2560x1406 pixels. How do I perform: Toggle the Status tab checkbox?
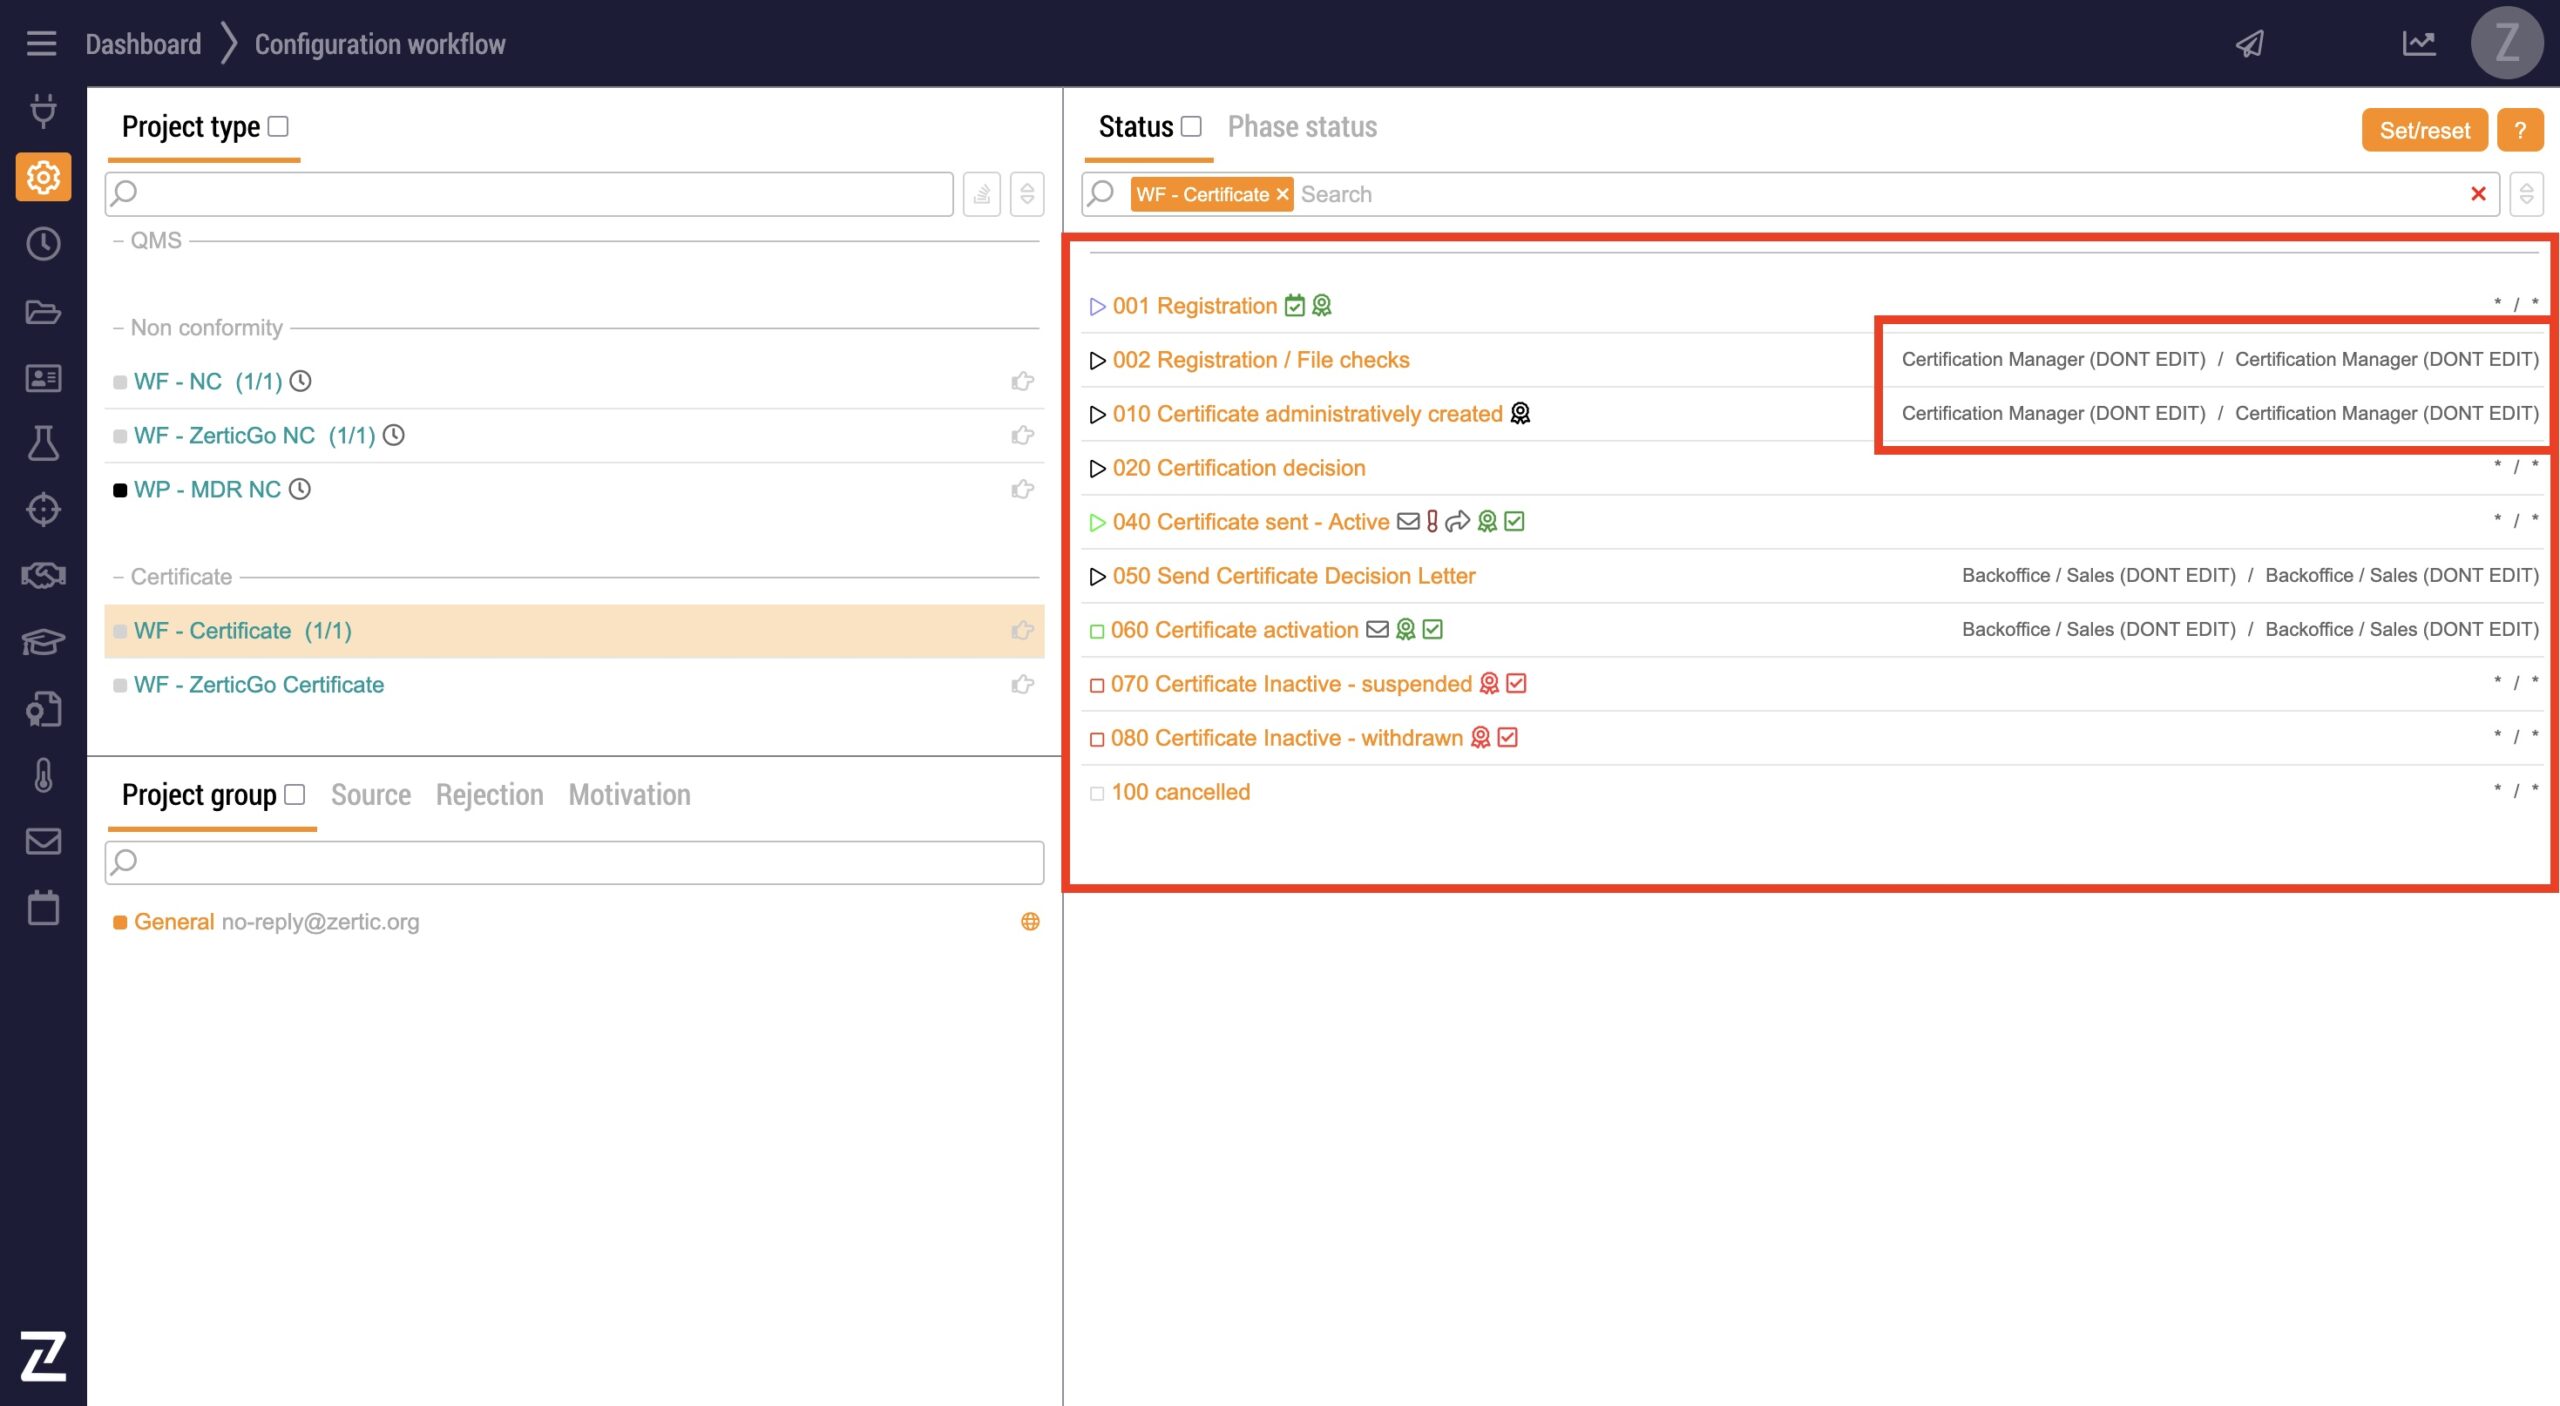pyautogui.click(x=1191, y=126)
